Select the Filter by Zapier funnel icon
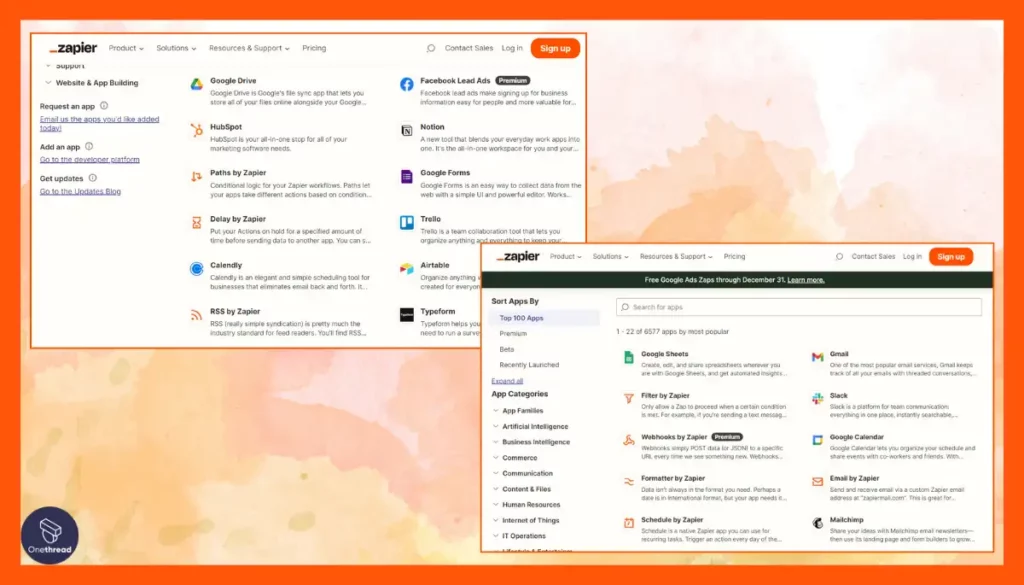Image resolution: width=1024 pixels, height=585 pixels. 628,398
